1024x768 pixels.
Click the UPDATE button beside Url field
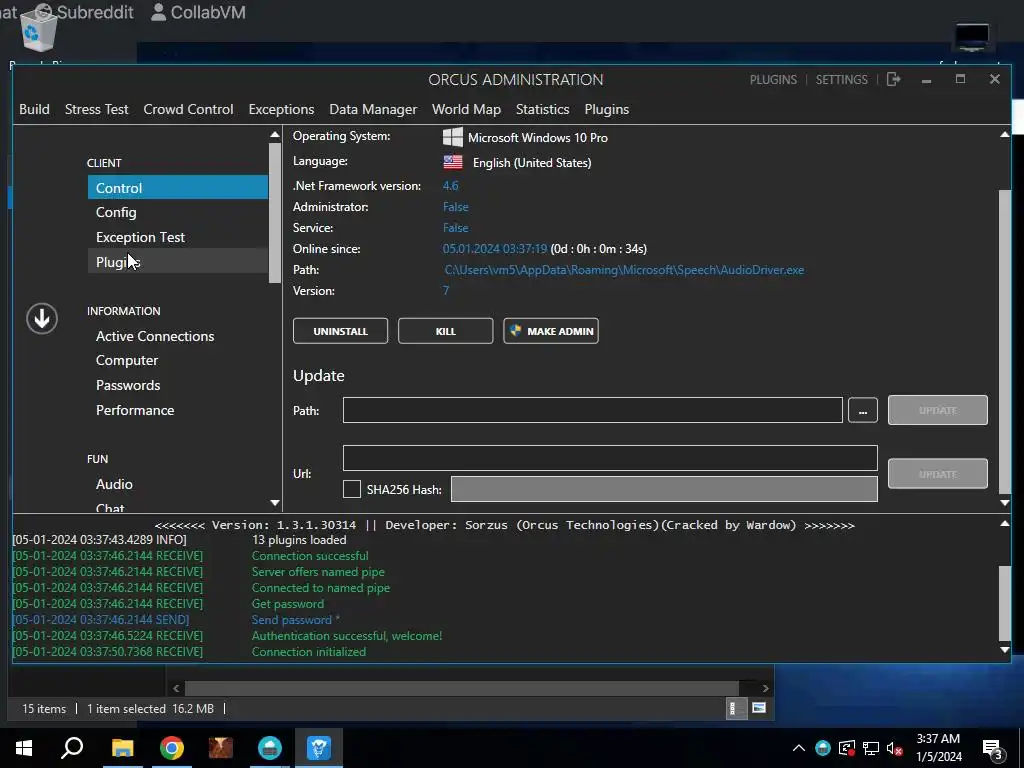(x=938, y=473)
